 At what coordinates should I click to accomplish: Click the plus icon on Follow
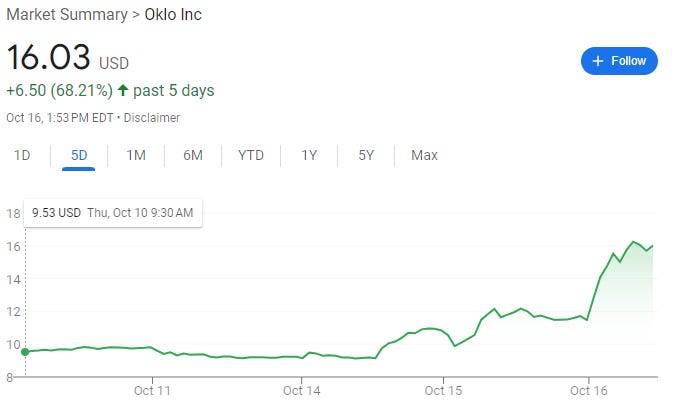click(x=598, y=61)
